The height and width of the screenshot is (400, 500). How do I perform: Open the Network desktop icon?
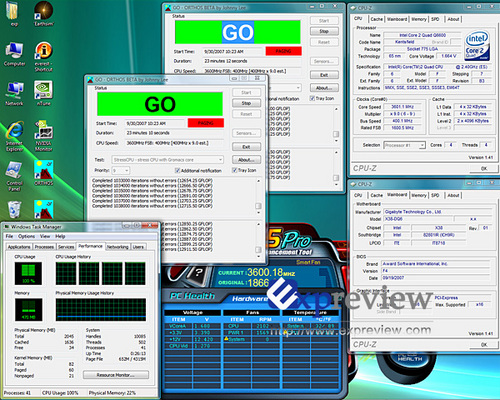click(14, 93)
